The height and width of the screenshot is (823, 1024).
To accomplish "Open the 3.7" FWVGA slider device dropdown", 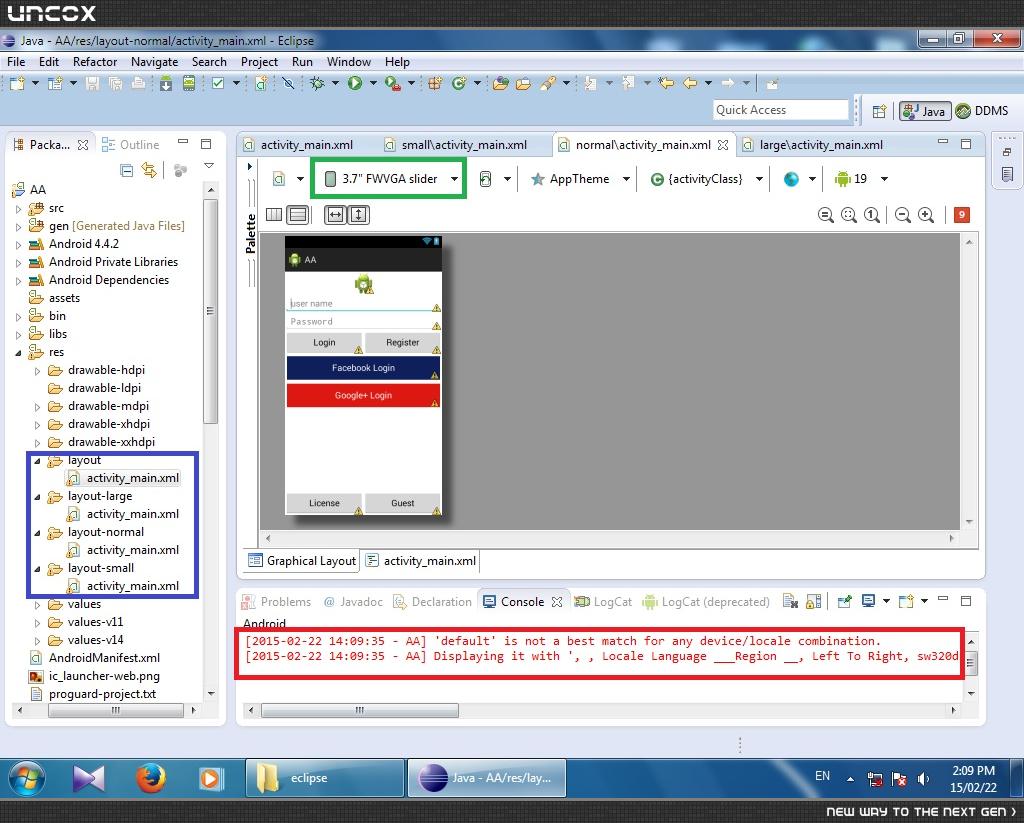I will 389,178.
